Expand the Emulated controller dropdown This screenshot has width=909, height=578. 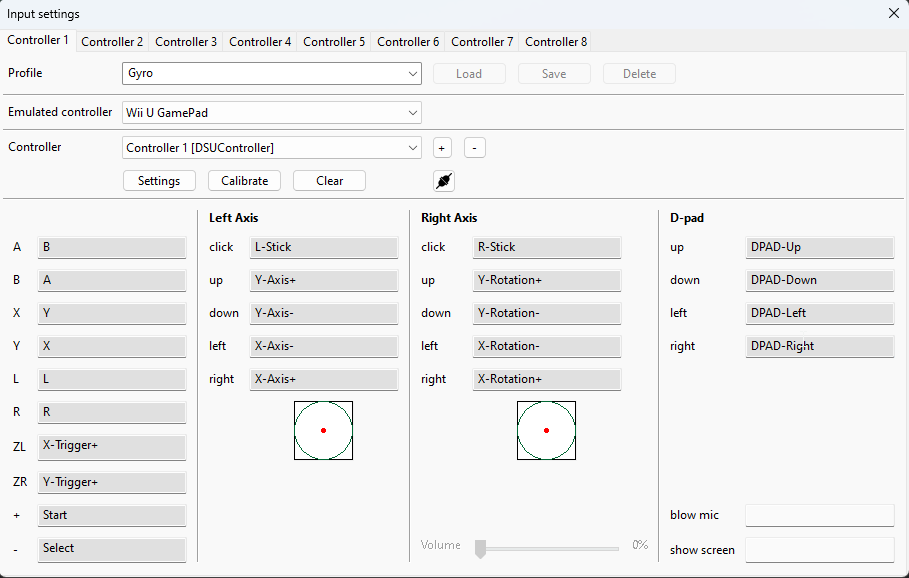[x=271, y=113]
